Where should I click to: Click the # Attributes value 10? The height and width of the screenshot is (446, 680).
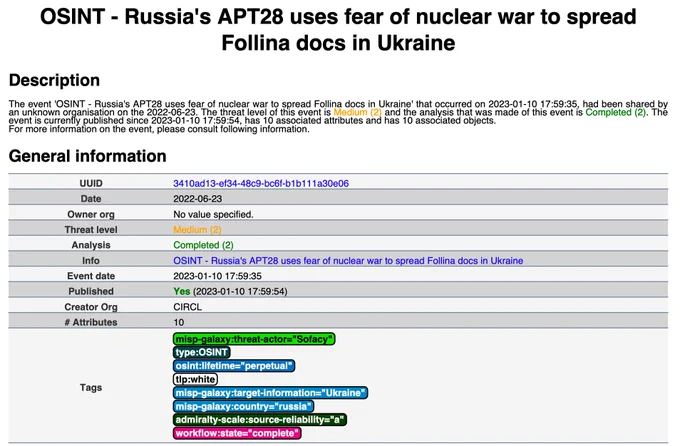[179, 322]
